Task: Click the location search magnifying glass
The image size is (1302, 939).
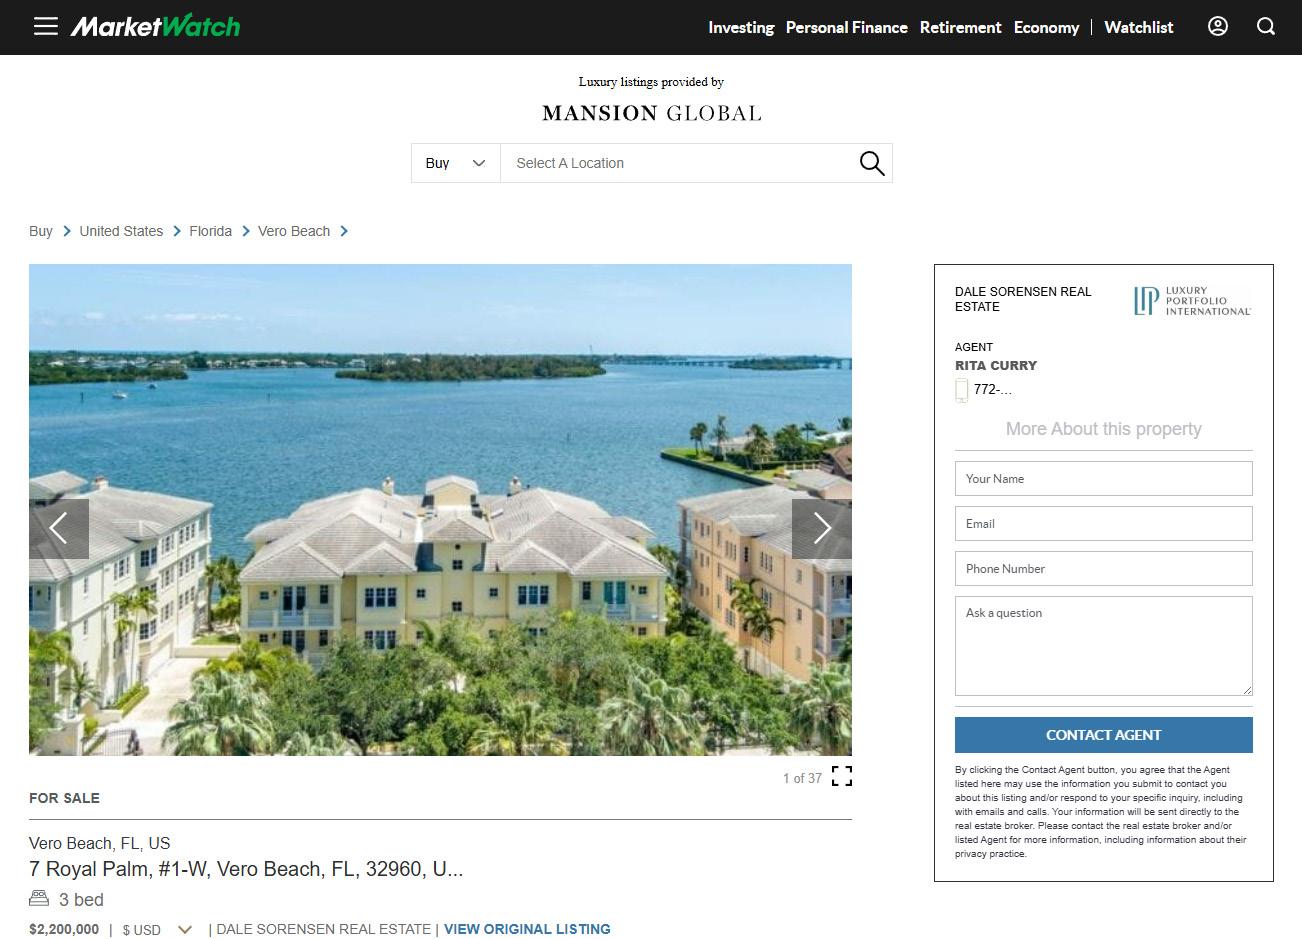Action: click(872, 163)
